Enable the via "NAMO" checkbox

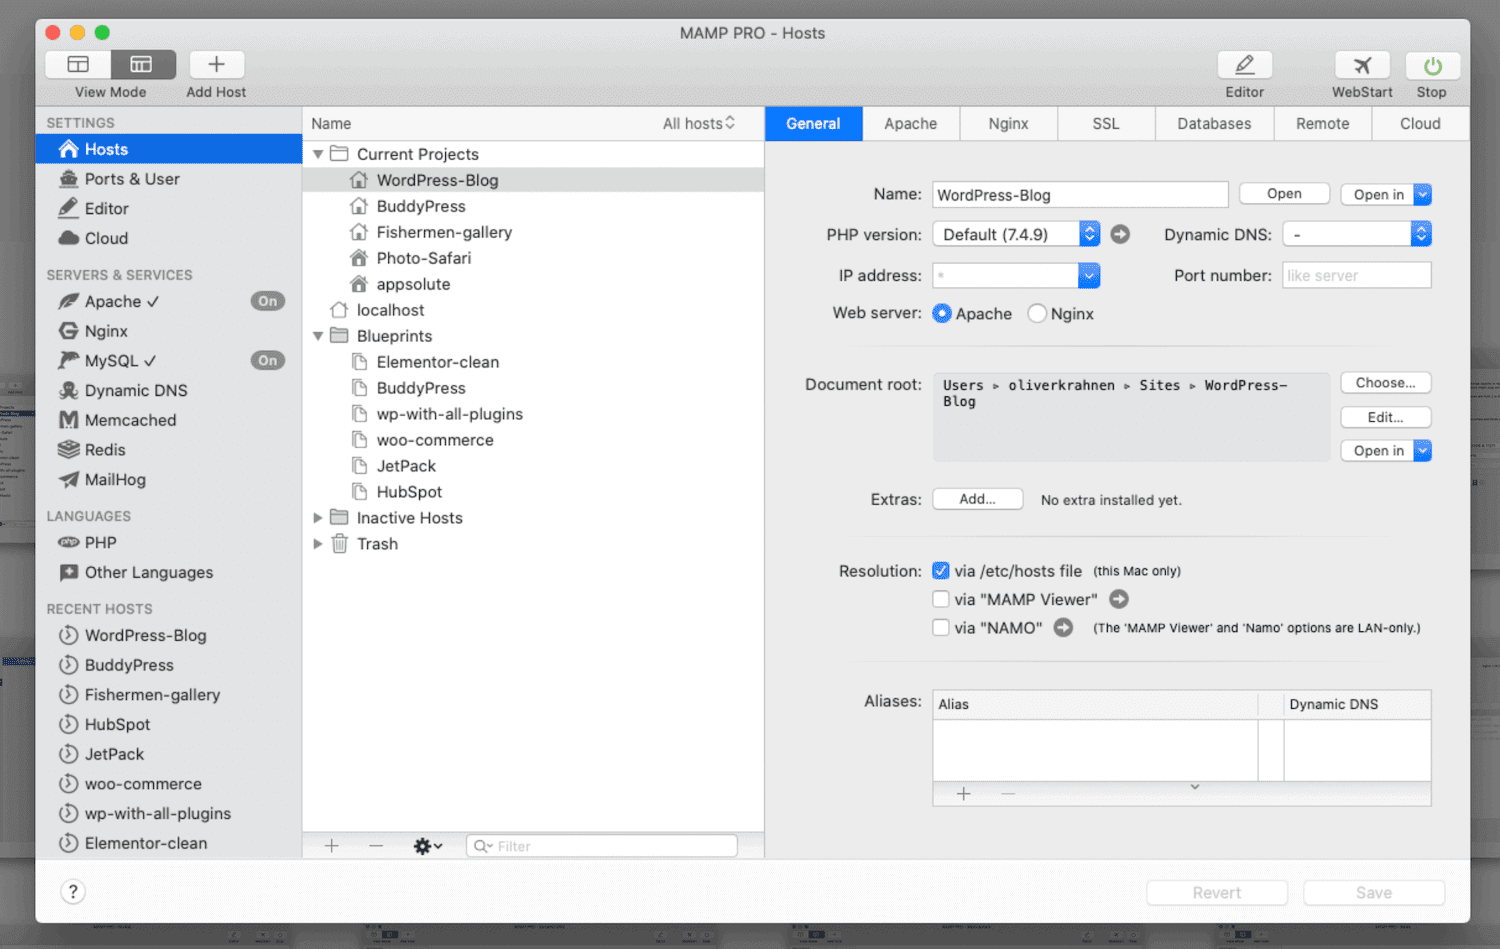click(941, 628)
